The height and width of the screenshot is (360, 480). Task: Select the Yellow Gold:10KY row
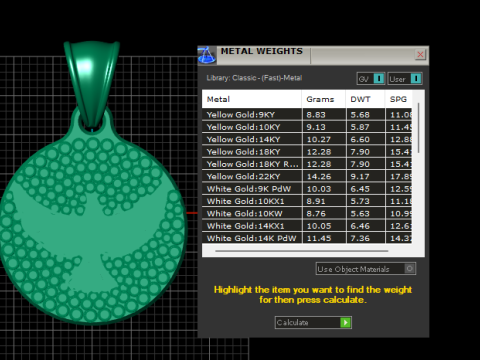click(307, 127)
